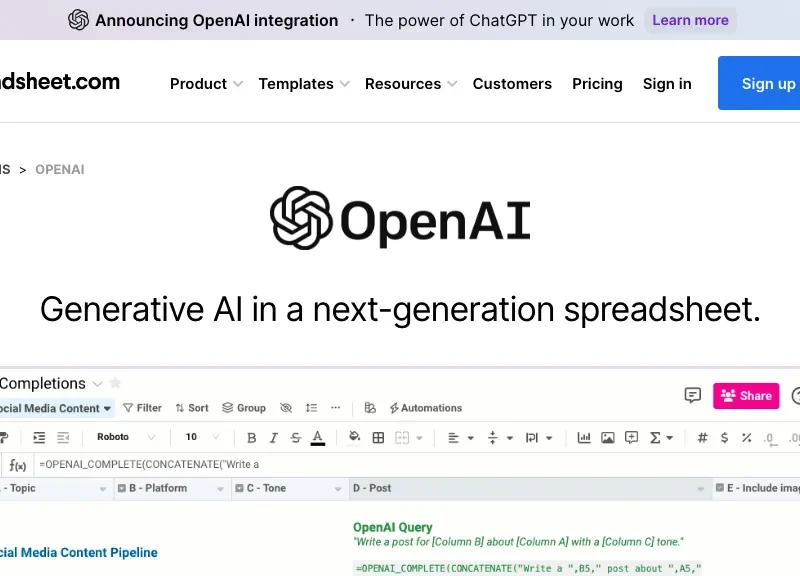Click the pink Share button
The height and width of the screenshot is (576, 800).
pos(746,395)
